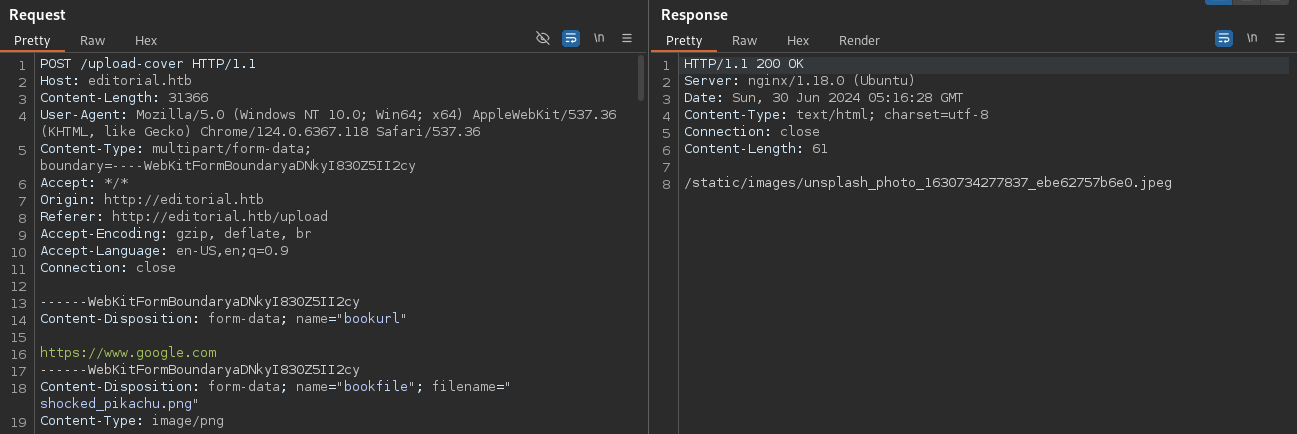The image size is (1297, 434).
Task: Select the Response Pretty tab
Action: point(684,40)
